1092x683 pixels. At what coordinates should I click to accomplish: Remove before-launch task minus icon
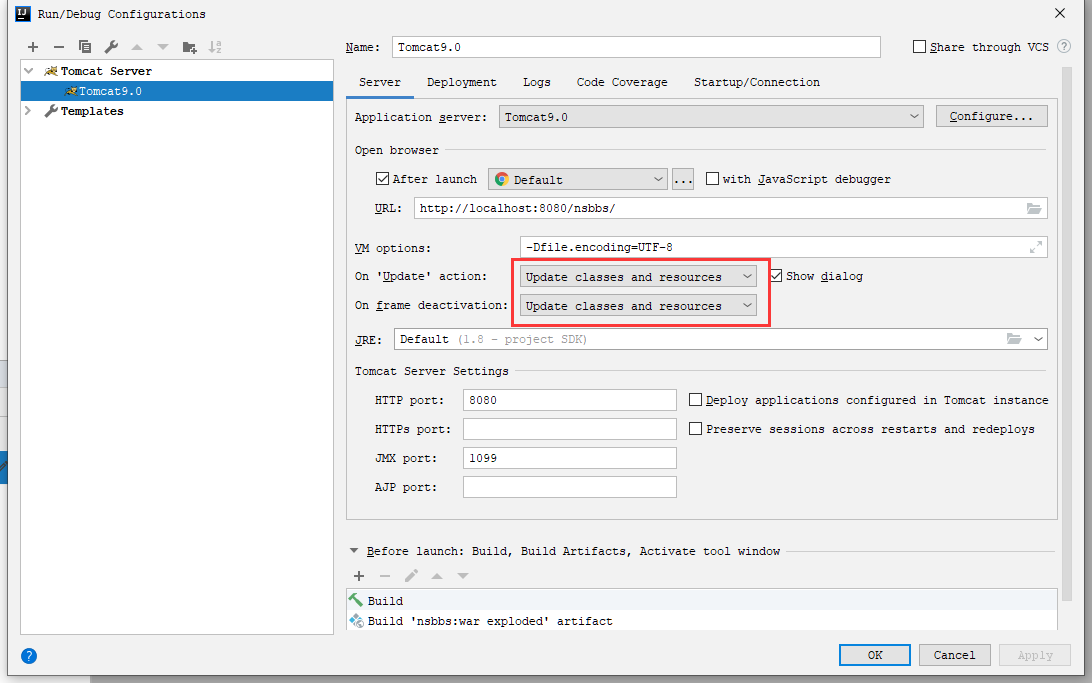[x=384, y=576]
